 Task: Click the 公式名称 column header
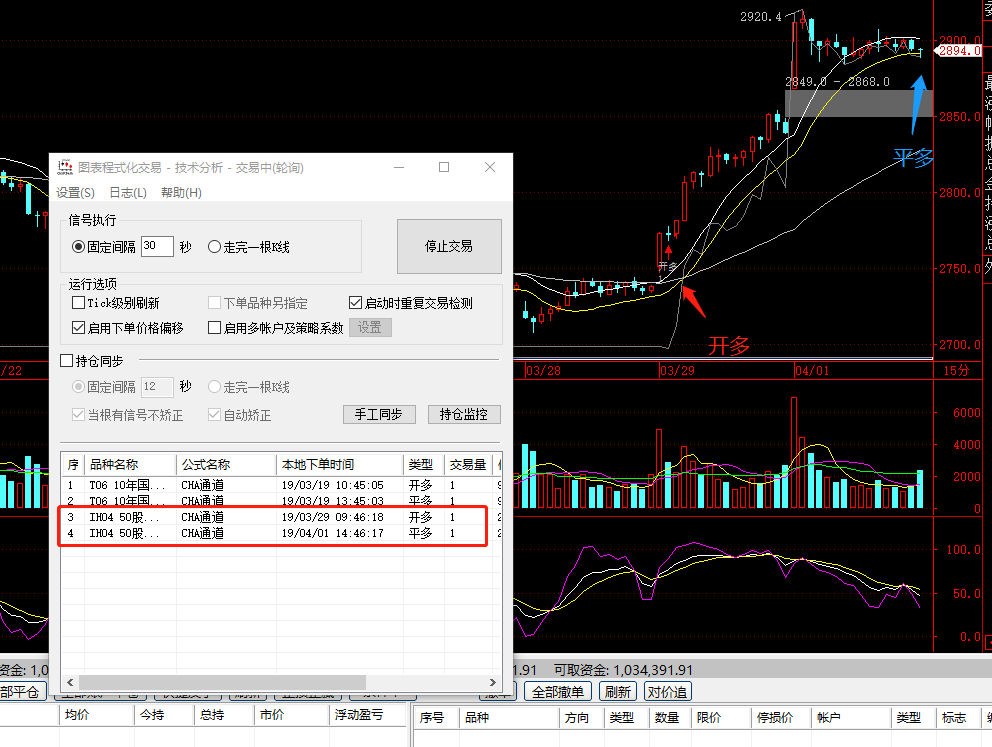coord(226,465)
